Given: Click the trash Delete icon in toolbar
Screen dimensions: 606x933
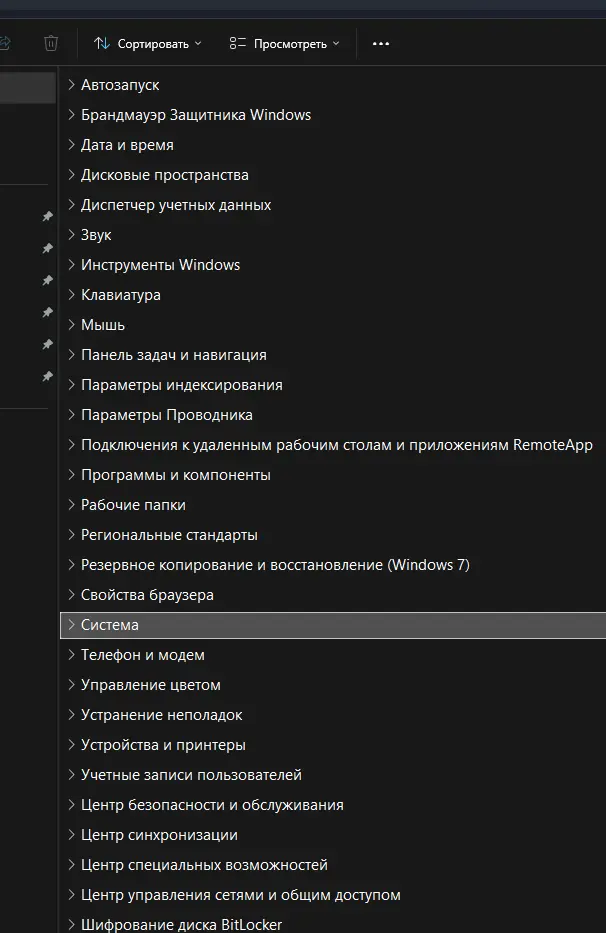Looking at the screenshot, I should (x=51, y=43).
